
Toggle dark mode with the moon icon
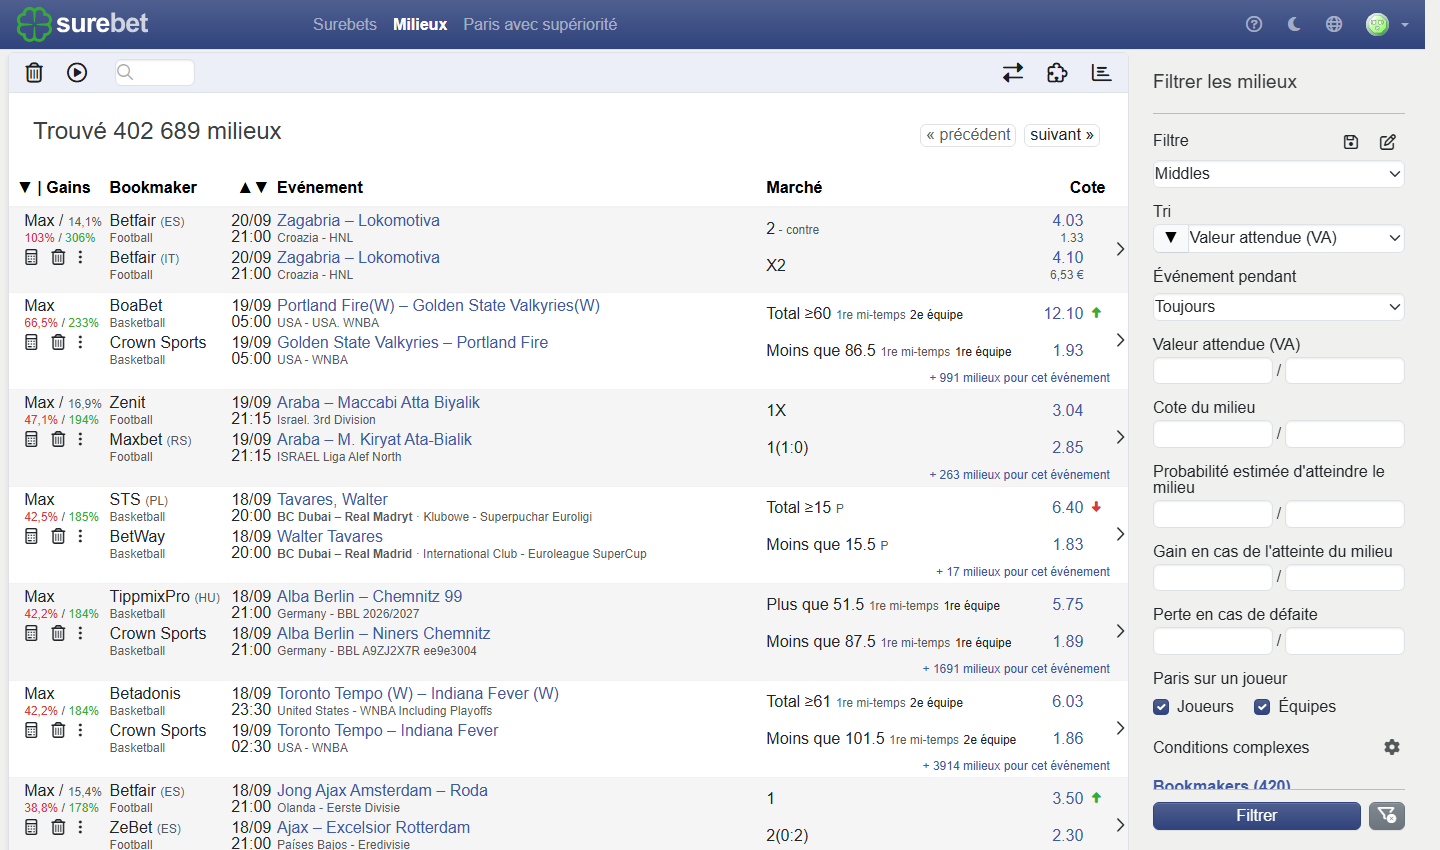1294,24
